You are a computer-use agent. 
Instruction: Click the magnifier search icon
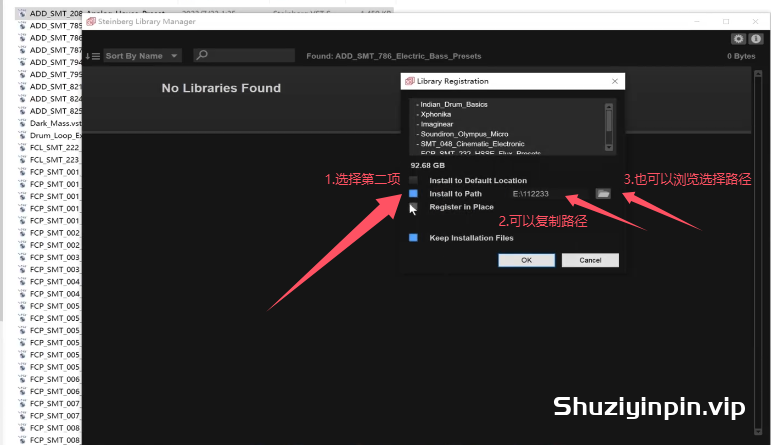pyautogui.click(x=202, y=55)
